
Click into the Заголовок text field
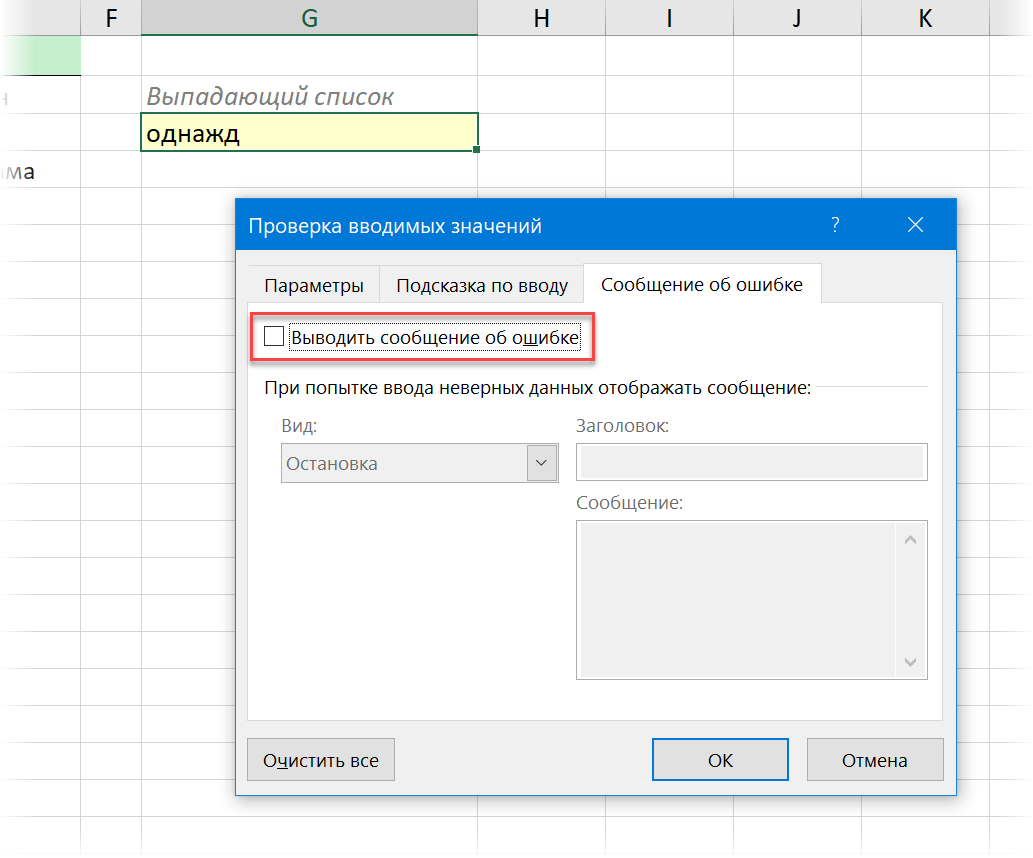click(x=751, y=463)
